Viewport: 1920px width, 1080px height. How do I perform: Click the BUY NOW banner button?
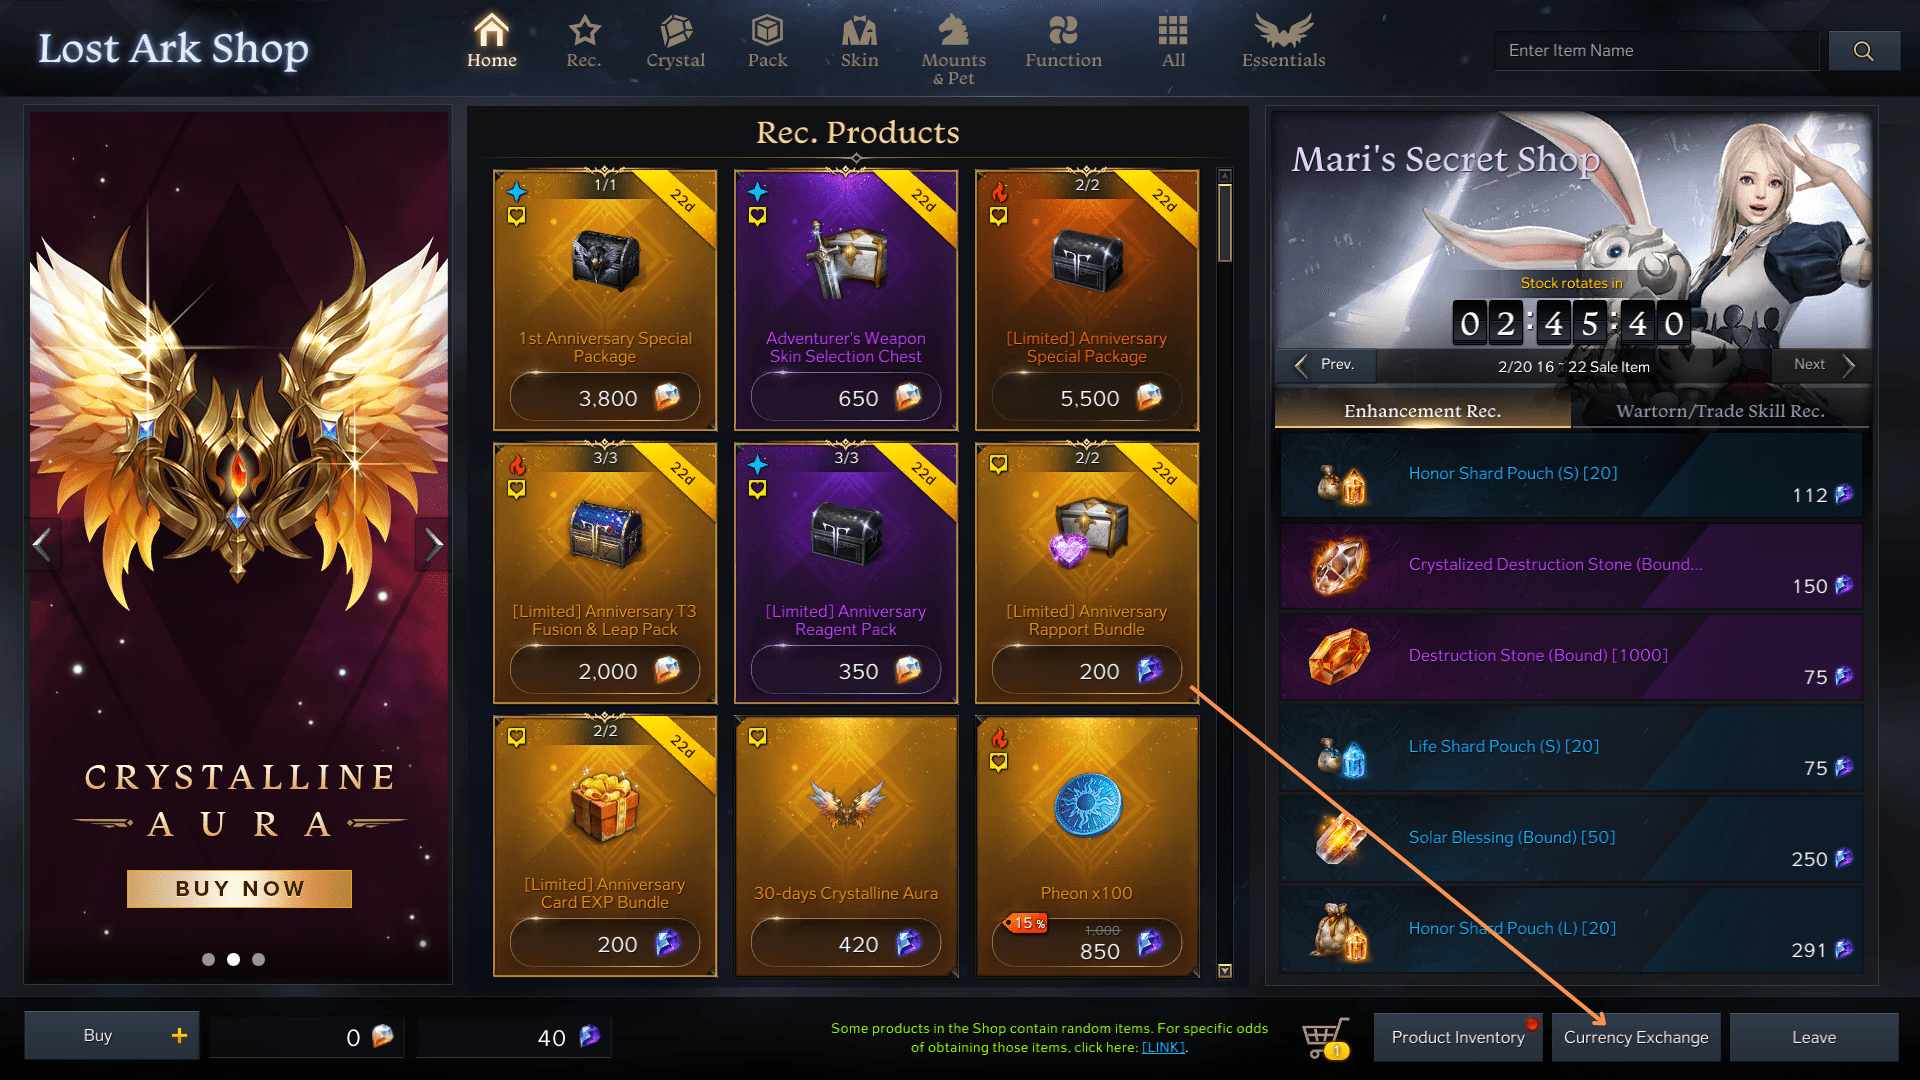pyautogui.click(x=239, y=889)
